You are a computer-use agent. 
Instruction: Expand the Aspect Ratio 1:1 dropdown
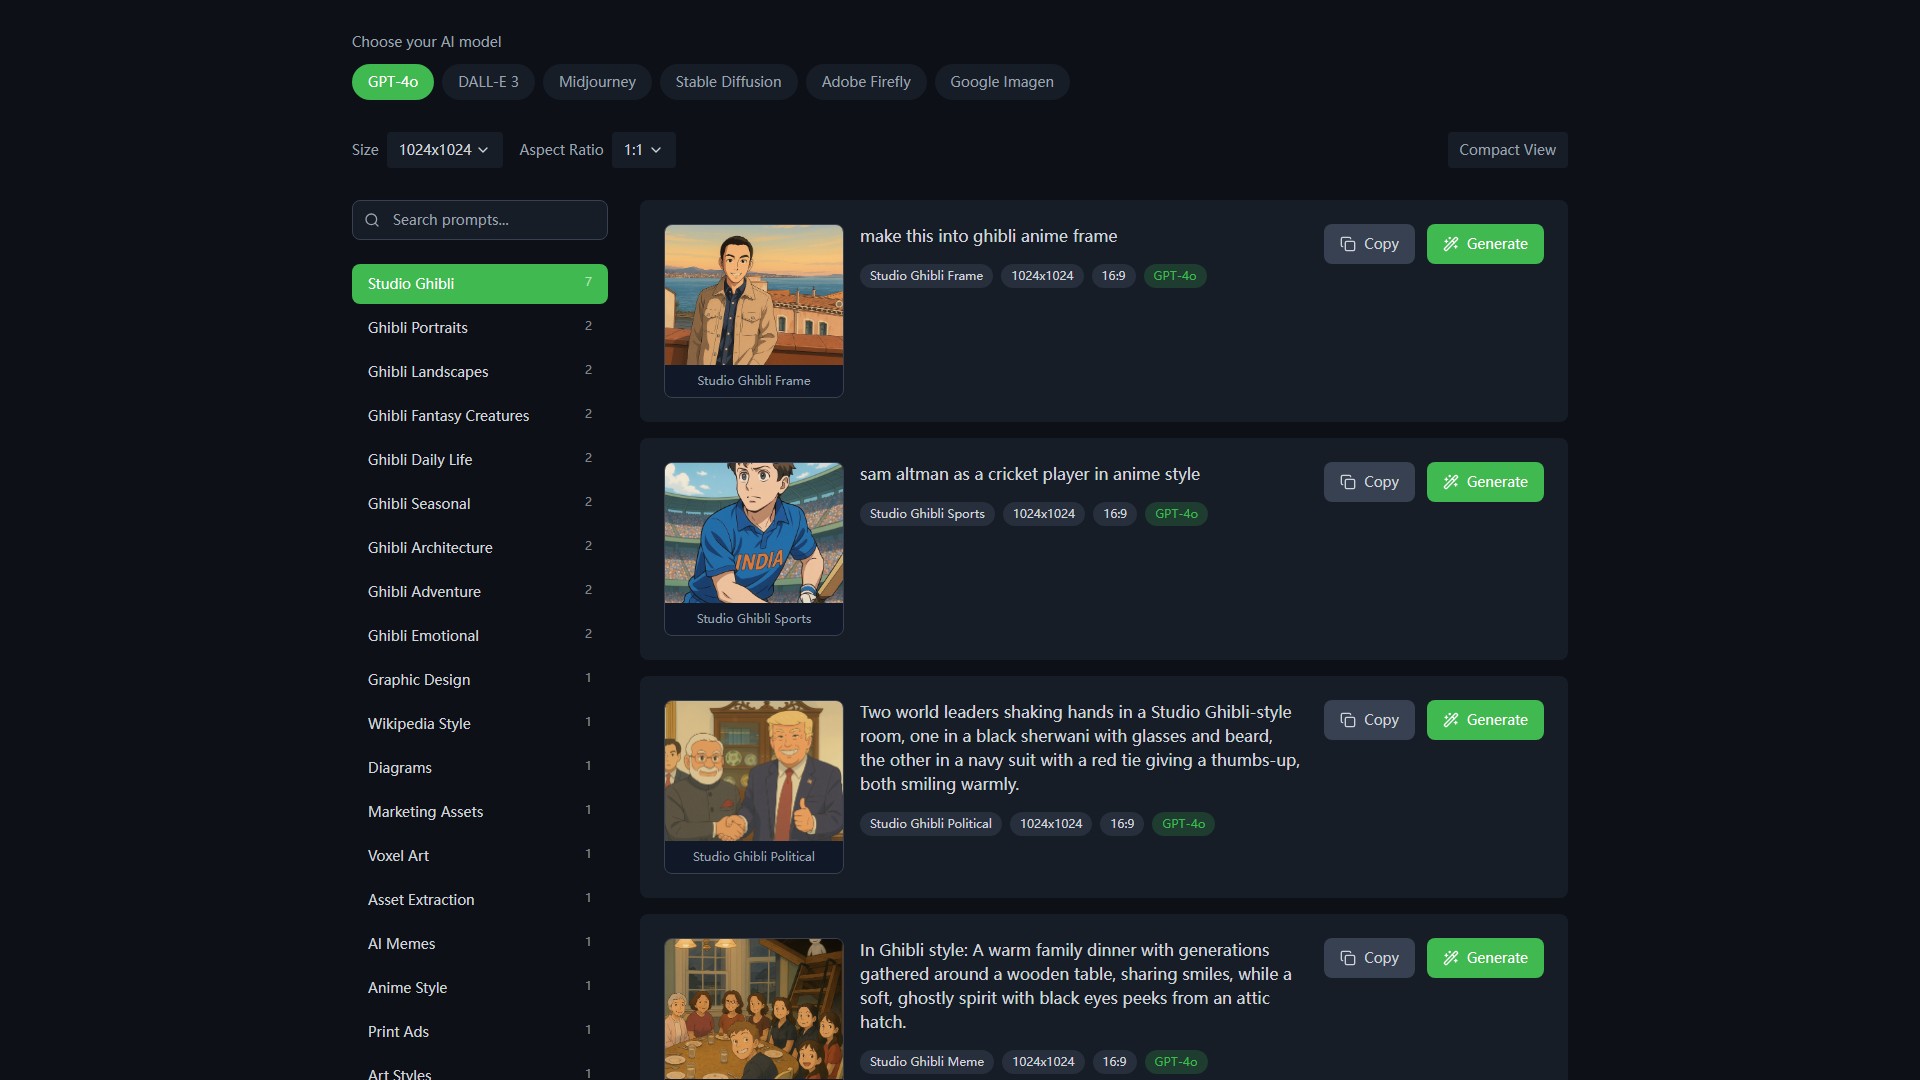coord(643,150)
